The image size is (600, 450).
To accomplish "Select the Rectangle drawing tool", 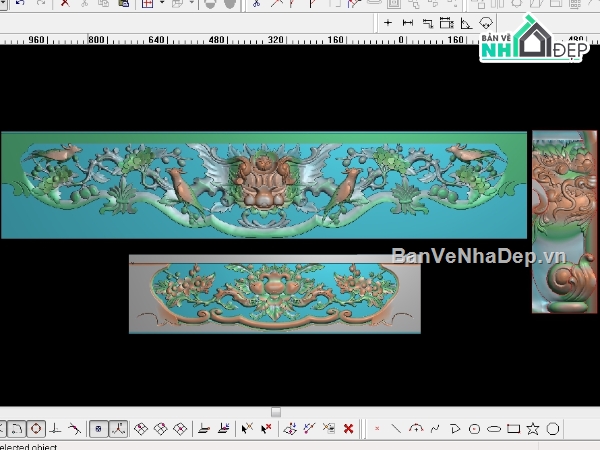I will coord(514,429).
